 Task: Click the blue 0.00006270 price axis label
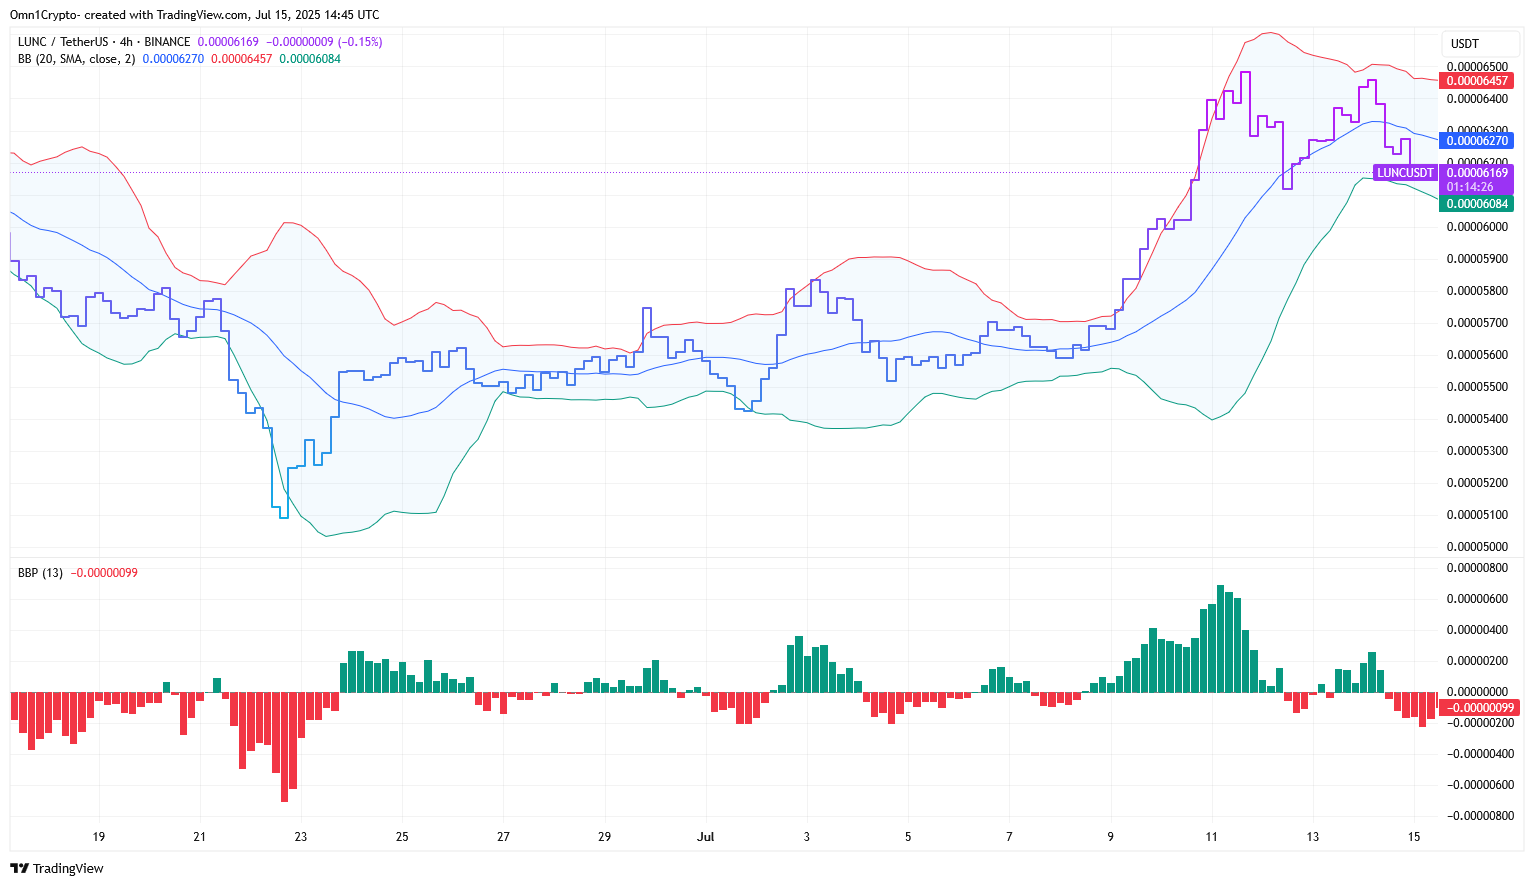click(x=1477, y=141)
